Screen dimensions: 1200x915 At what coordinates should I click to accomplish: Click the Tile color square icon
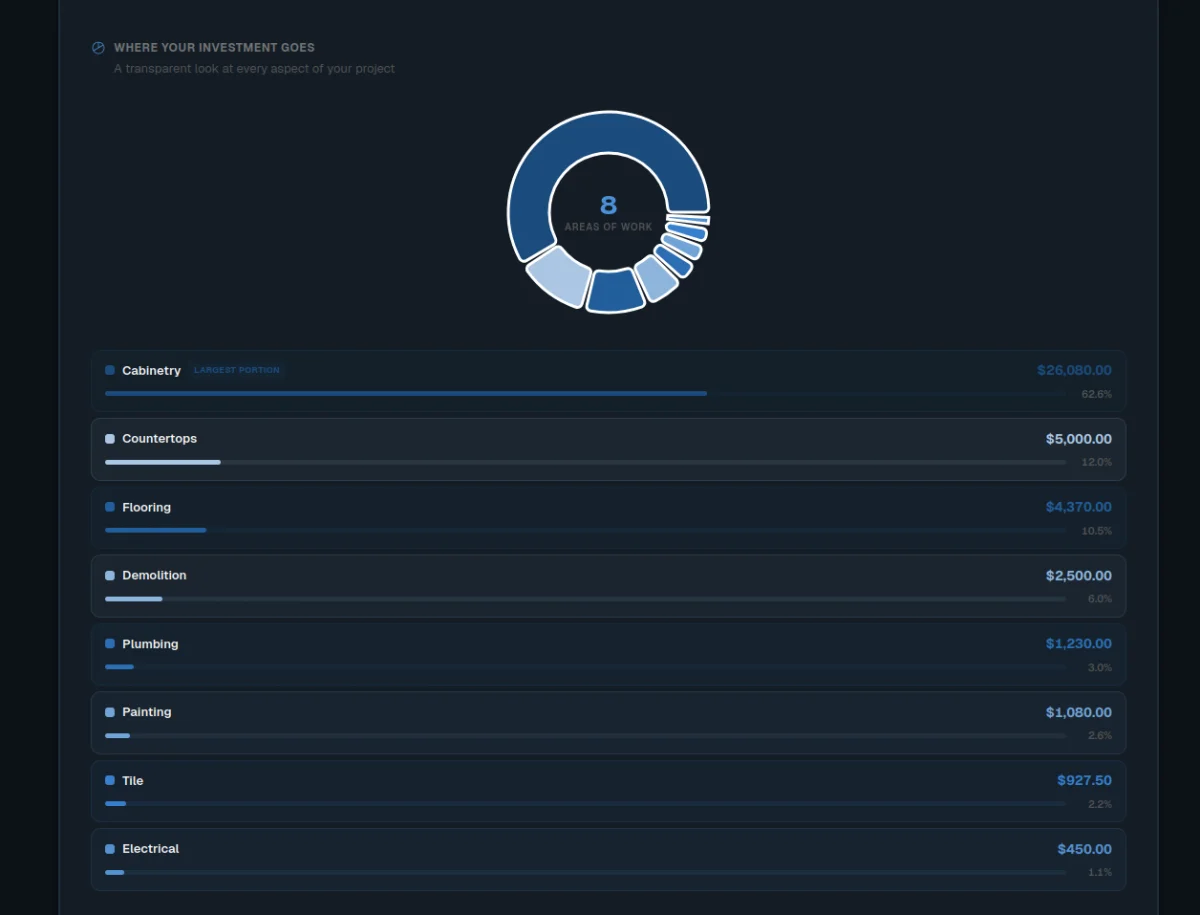pyautogui.click(x=110, y=780)
